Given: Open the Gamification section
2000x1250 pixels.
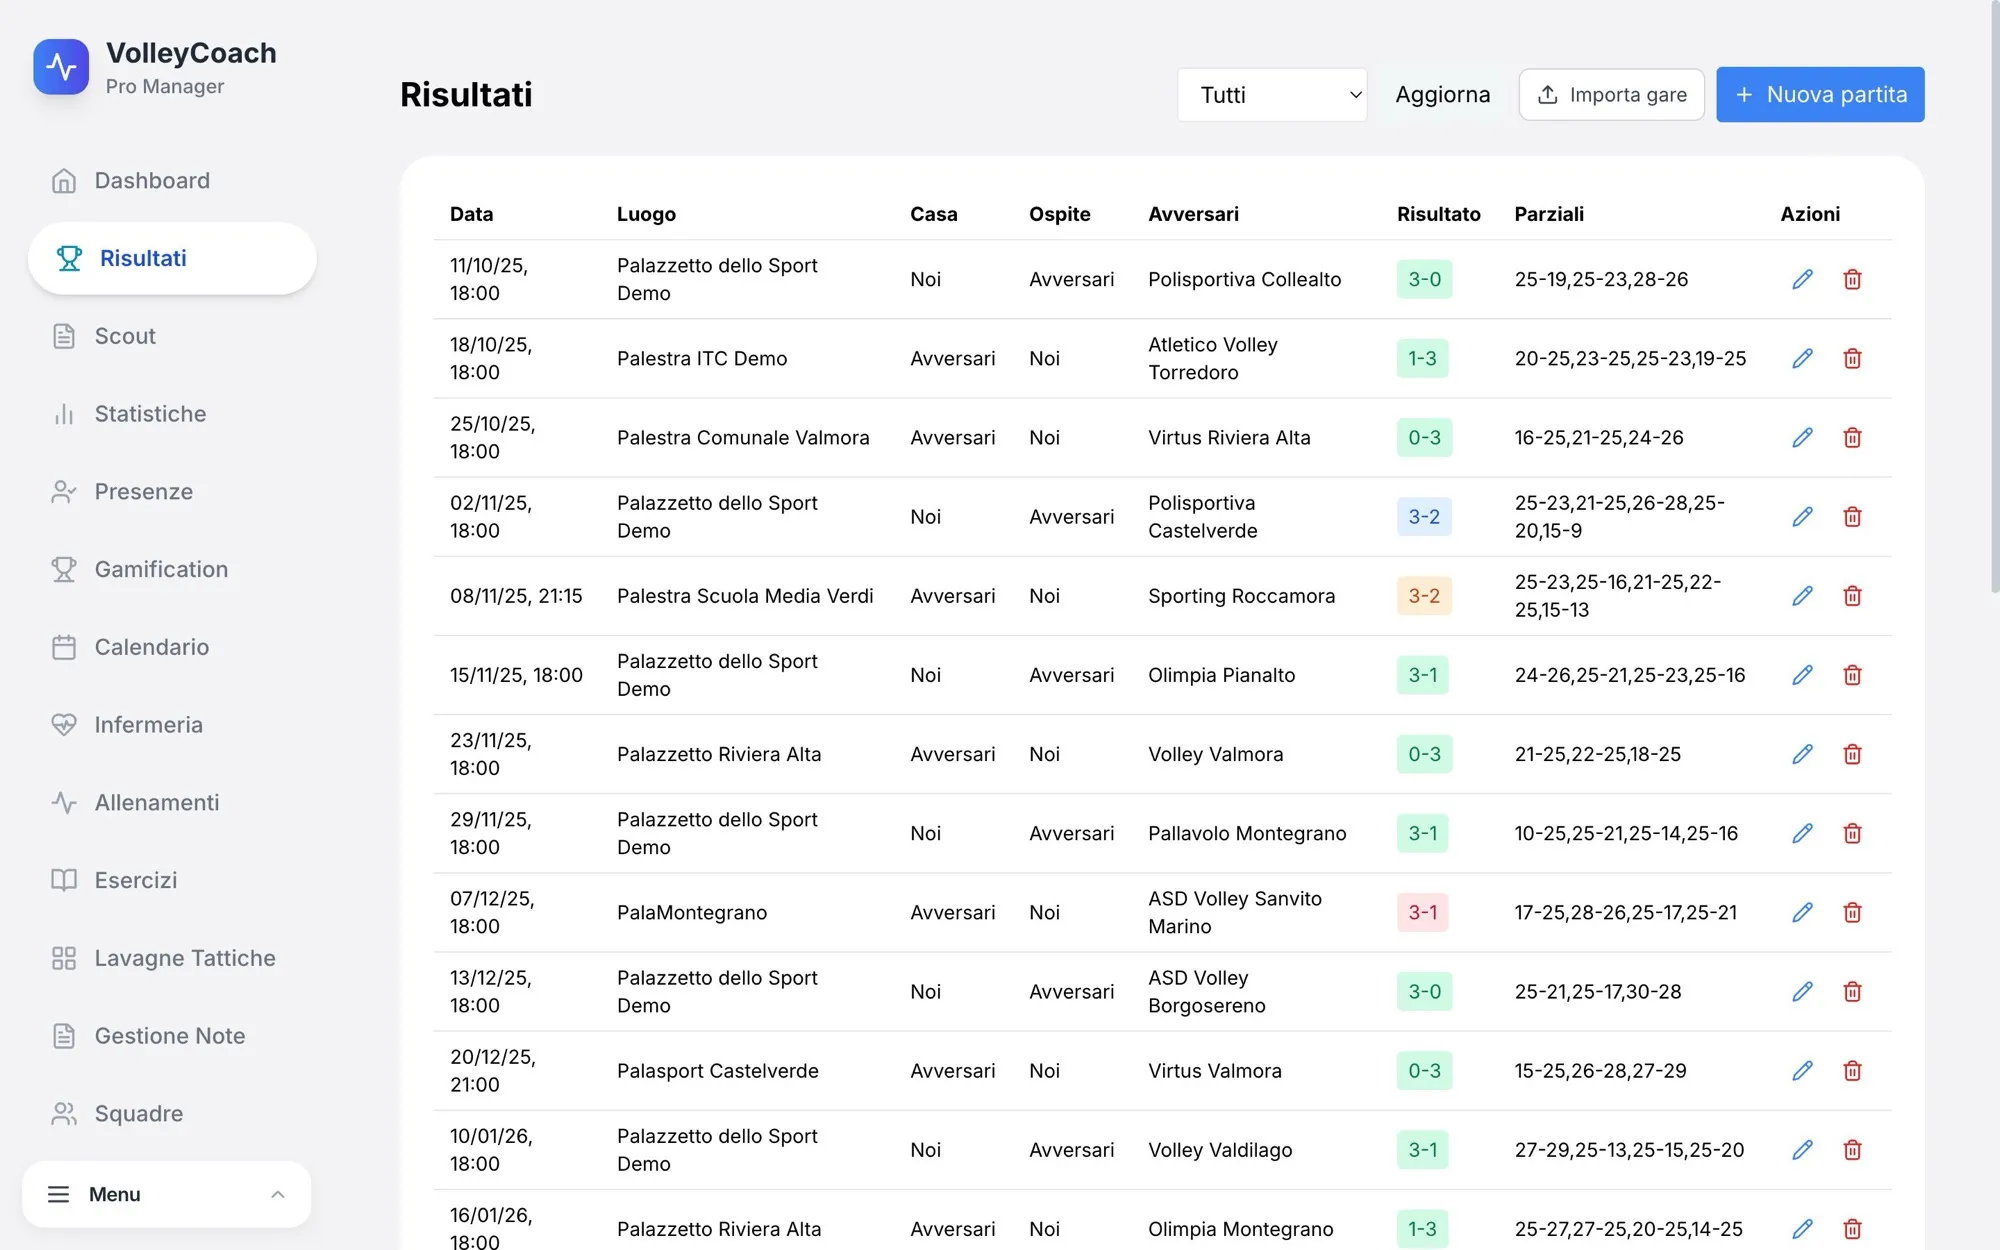Looking at the screenshot, I should 172,569.
